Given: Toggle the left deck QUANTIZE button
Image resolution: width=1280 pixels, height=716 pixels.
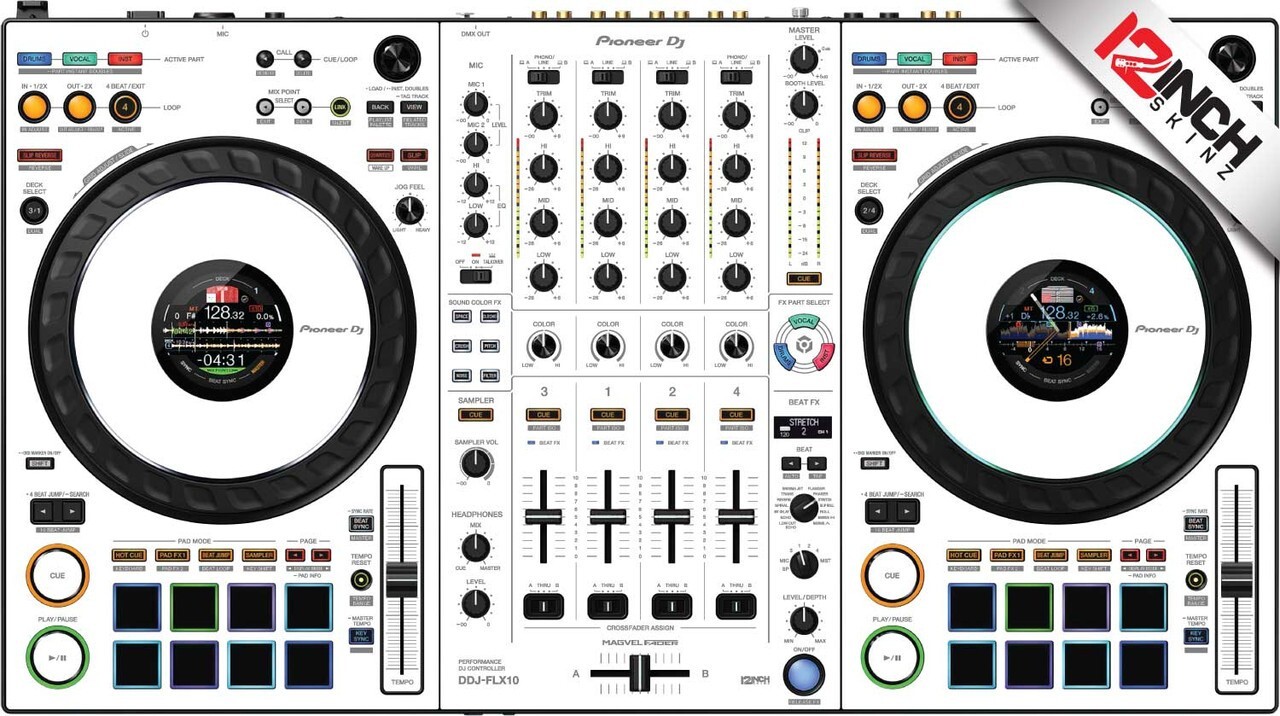Looking at the screenshot, I should 380,155.
